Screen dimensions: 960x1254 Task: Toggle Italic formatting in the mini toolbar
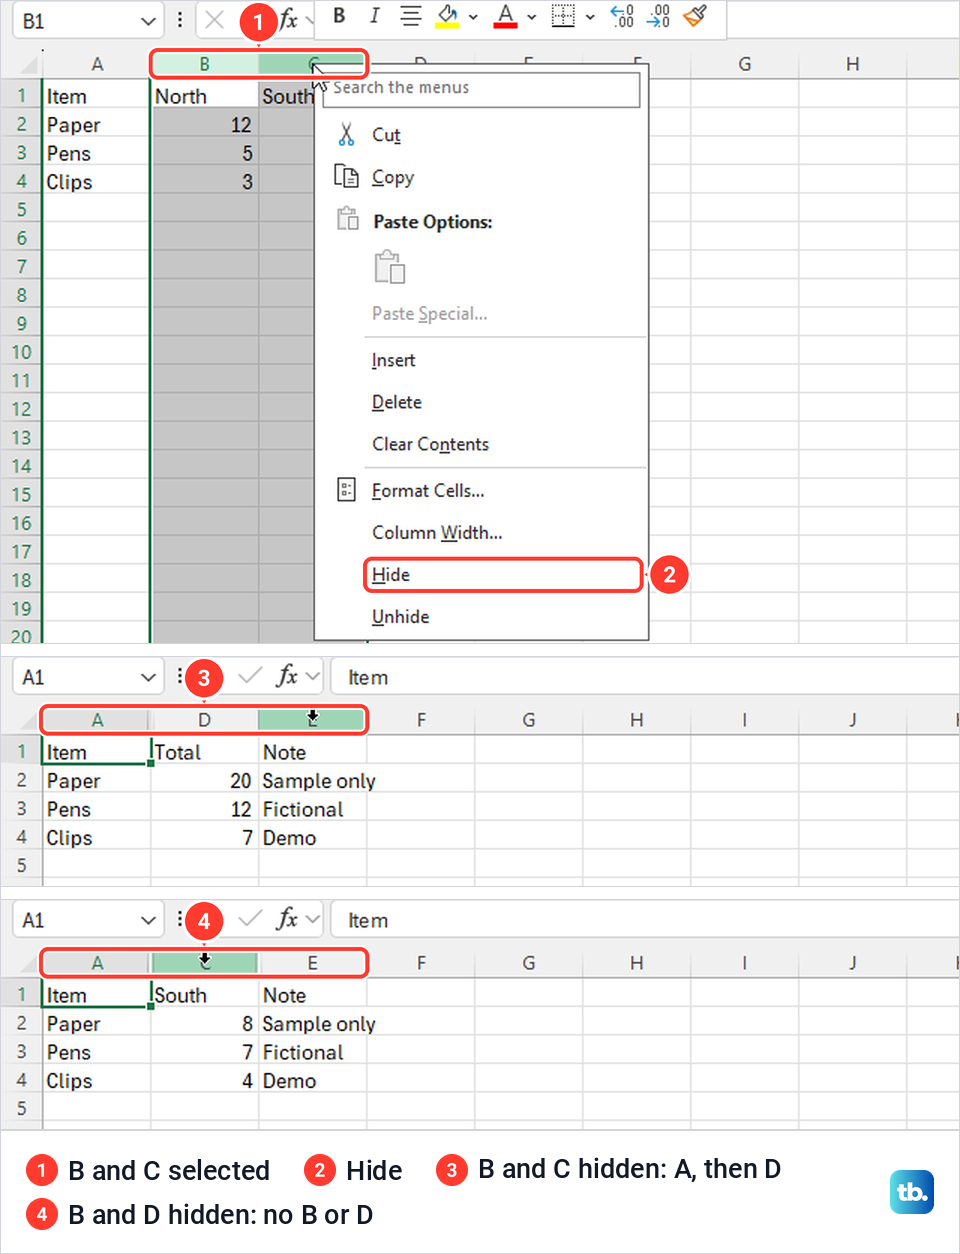374,15
